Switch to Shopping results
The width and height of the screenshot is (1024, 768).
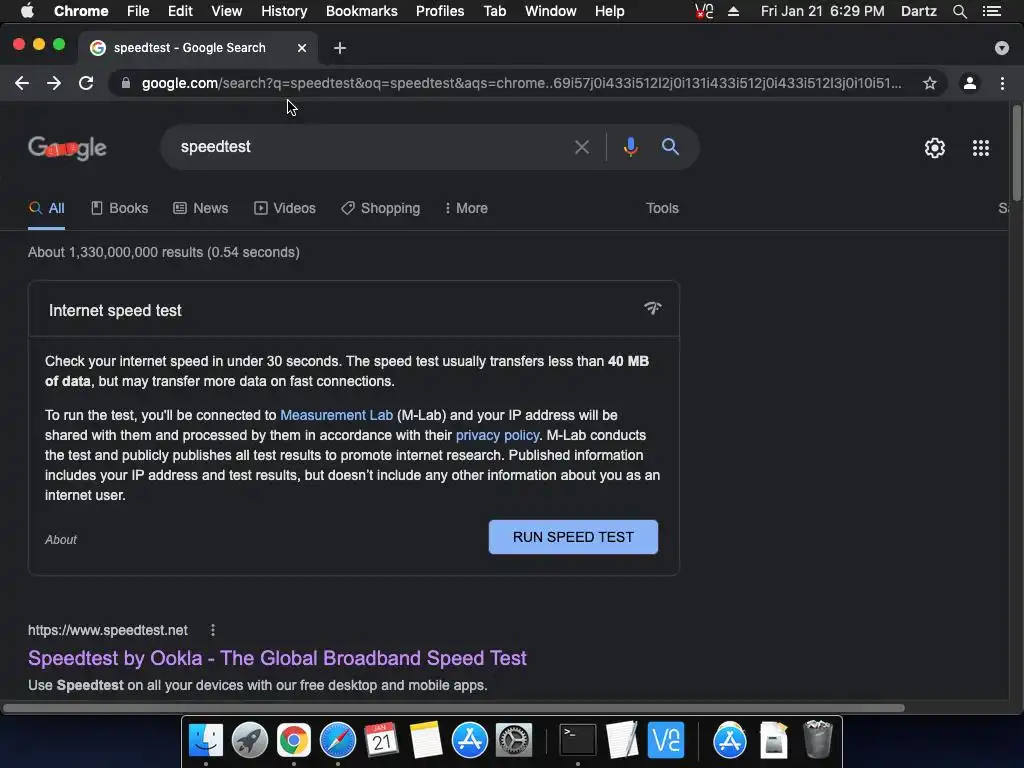tap(381, 208)
